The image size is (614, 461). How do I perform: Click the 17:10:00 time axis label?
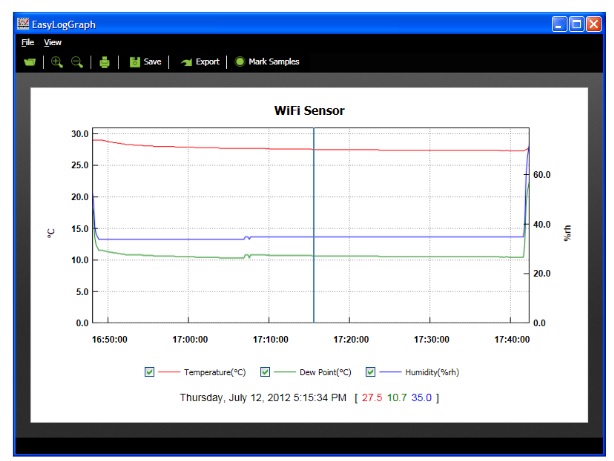pos(271,340)
